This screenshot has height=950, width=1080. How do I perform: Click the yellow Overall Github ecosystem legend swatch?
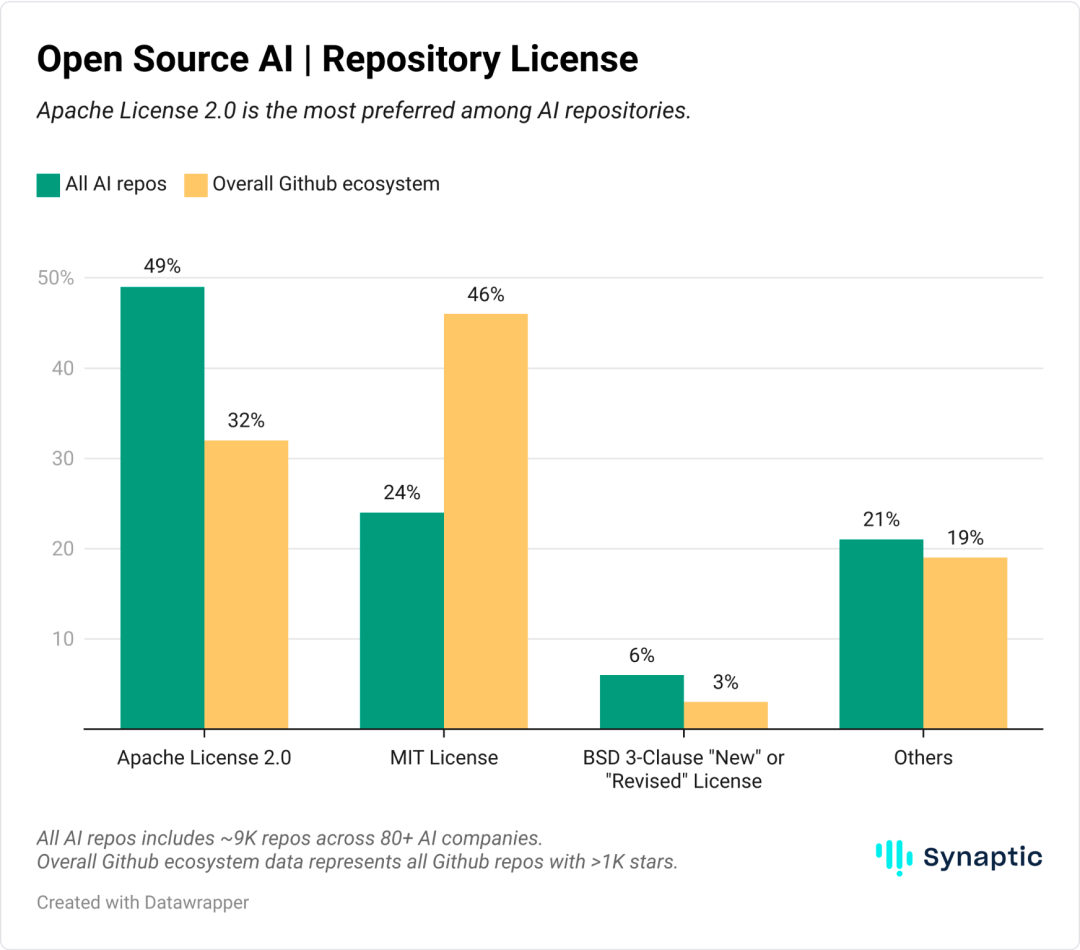click(196, 185)
